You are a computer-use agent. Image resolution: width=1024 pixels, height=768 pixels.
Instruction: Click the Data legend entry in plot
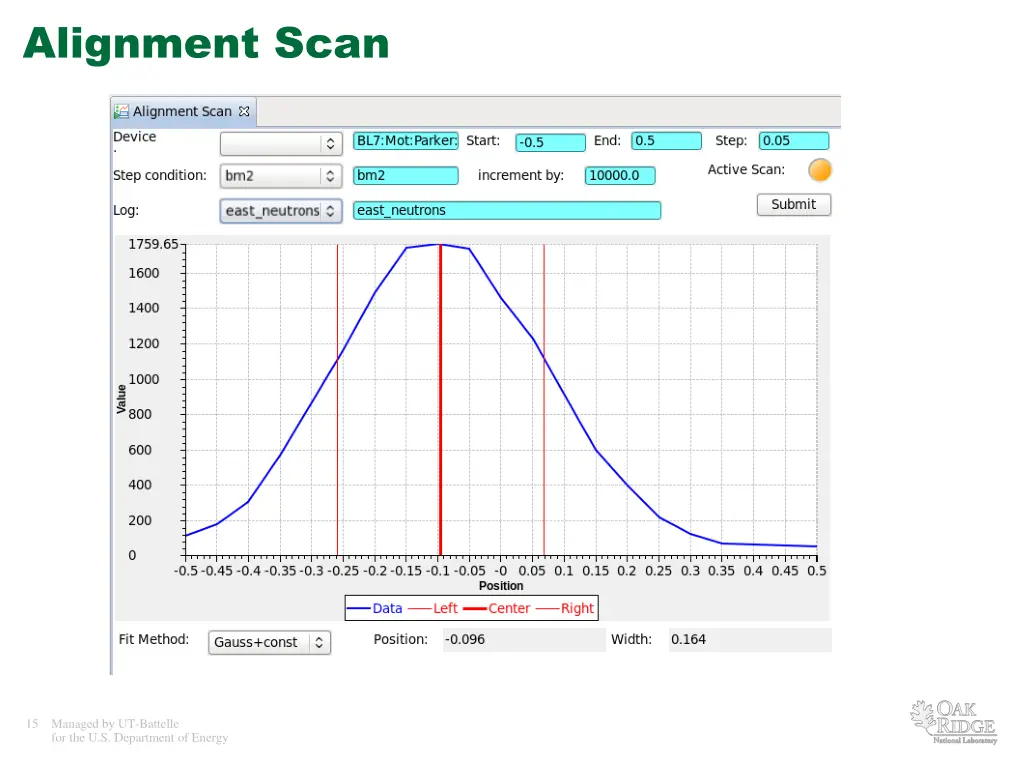pyautogui.click(x=375, y=608)
